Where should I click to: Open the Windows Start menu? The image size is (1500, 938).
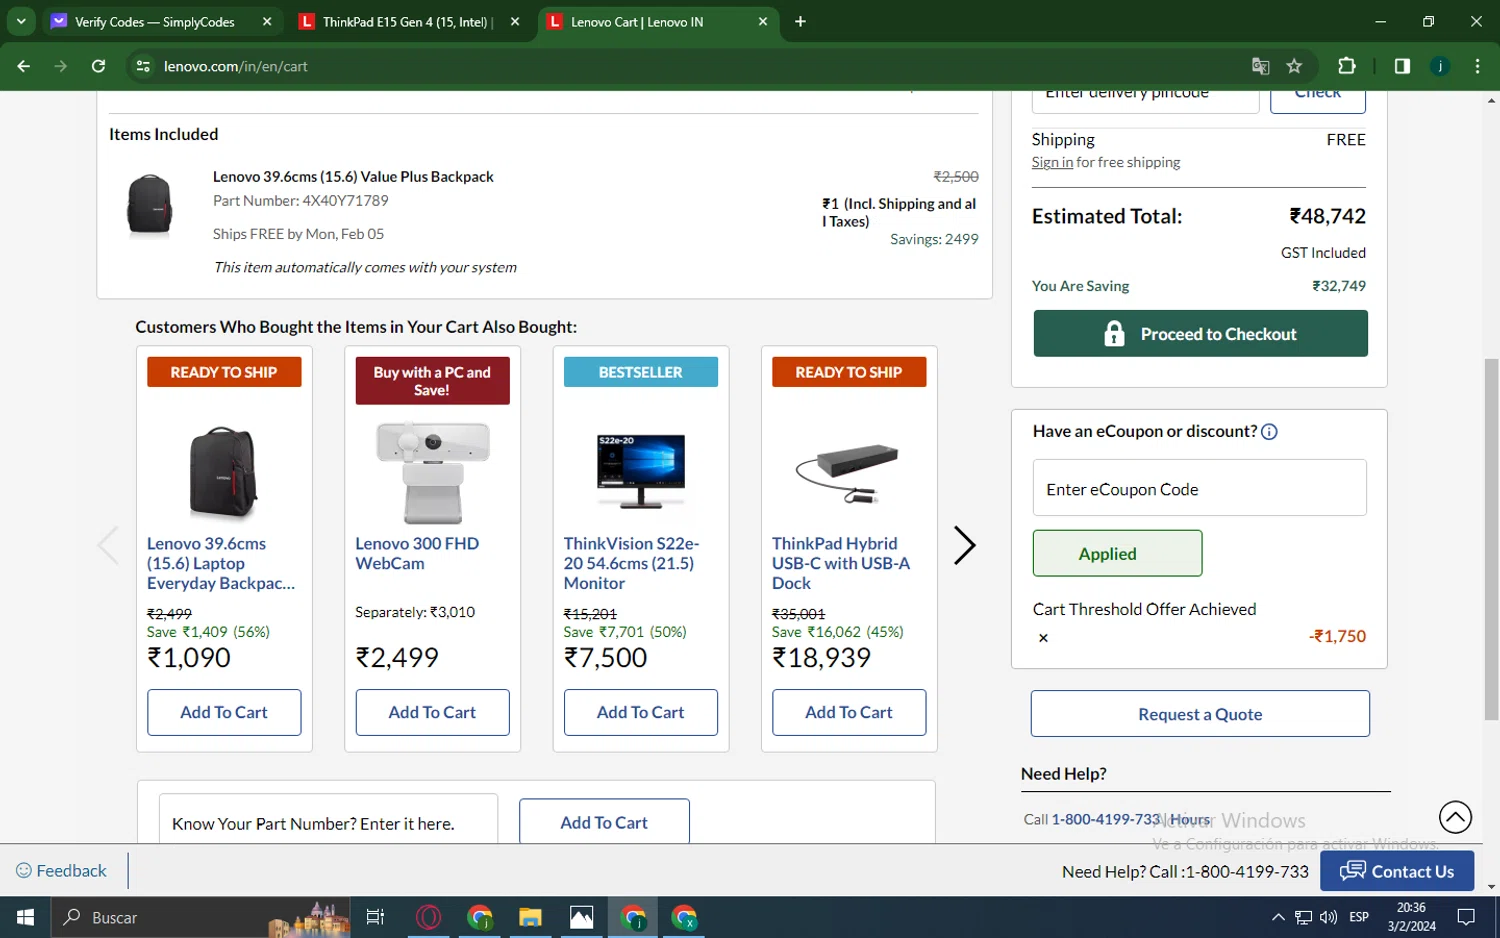coord(25,917)
